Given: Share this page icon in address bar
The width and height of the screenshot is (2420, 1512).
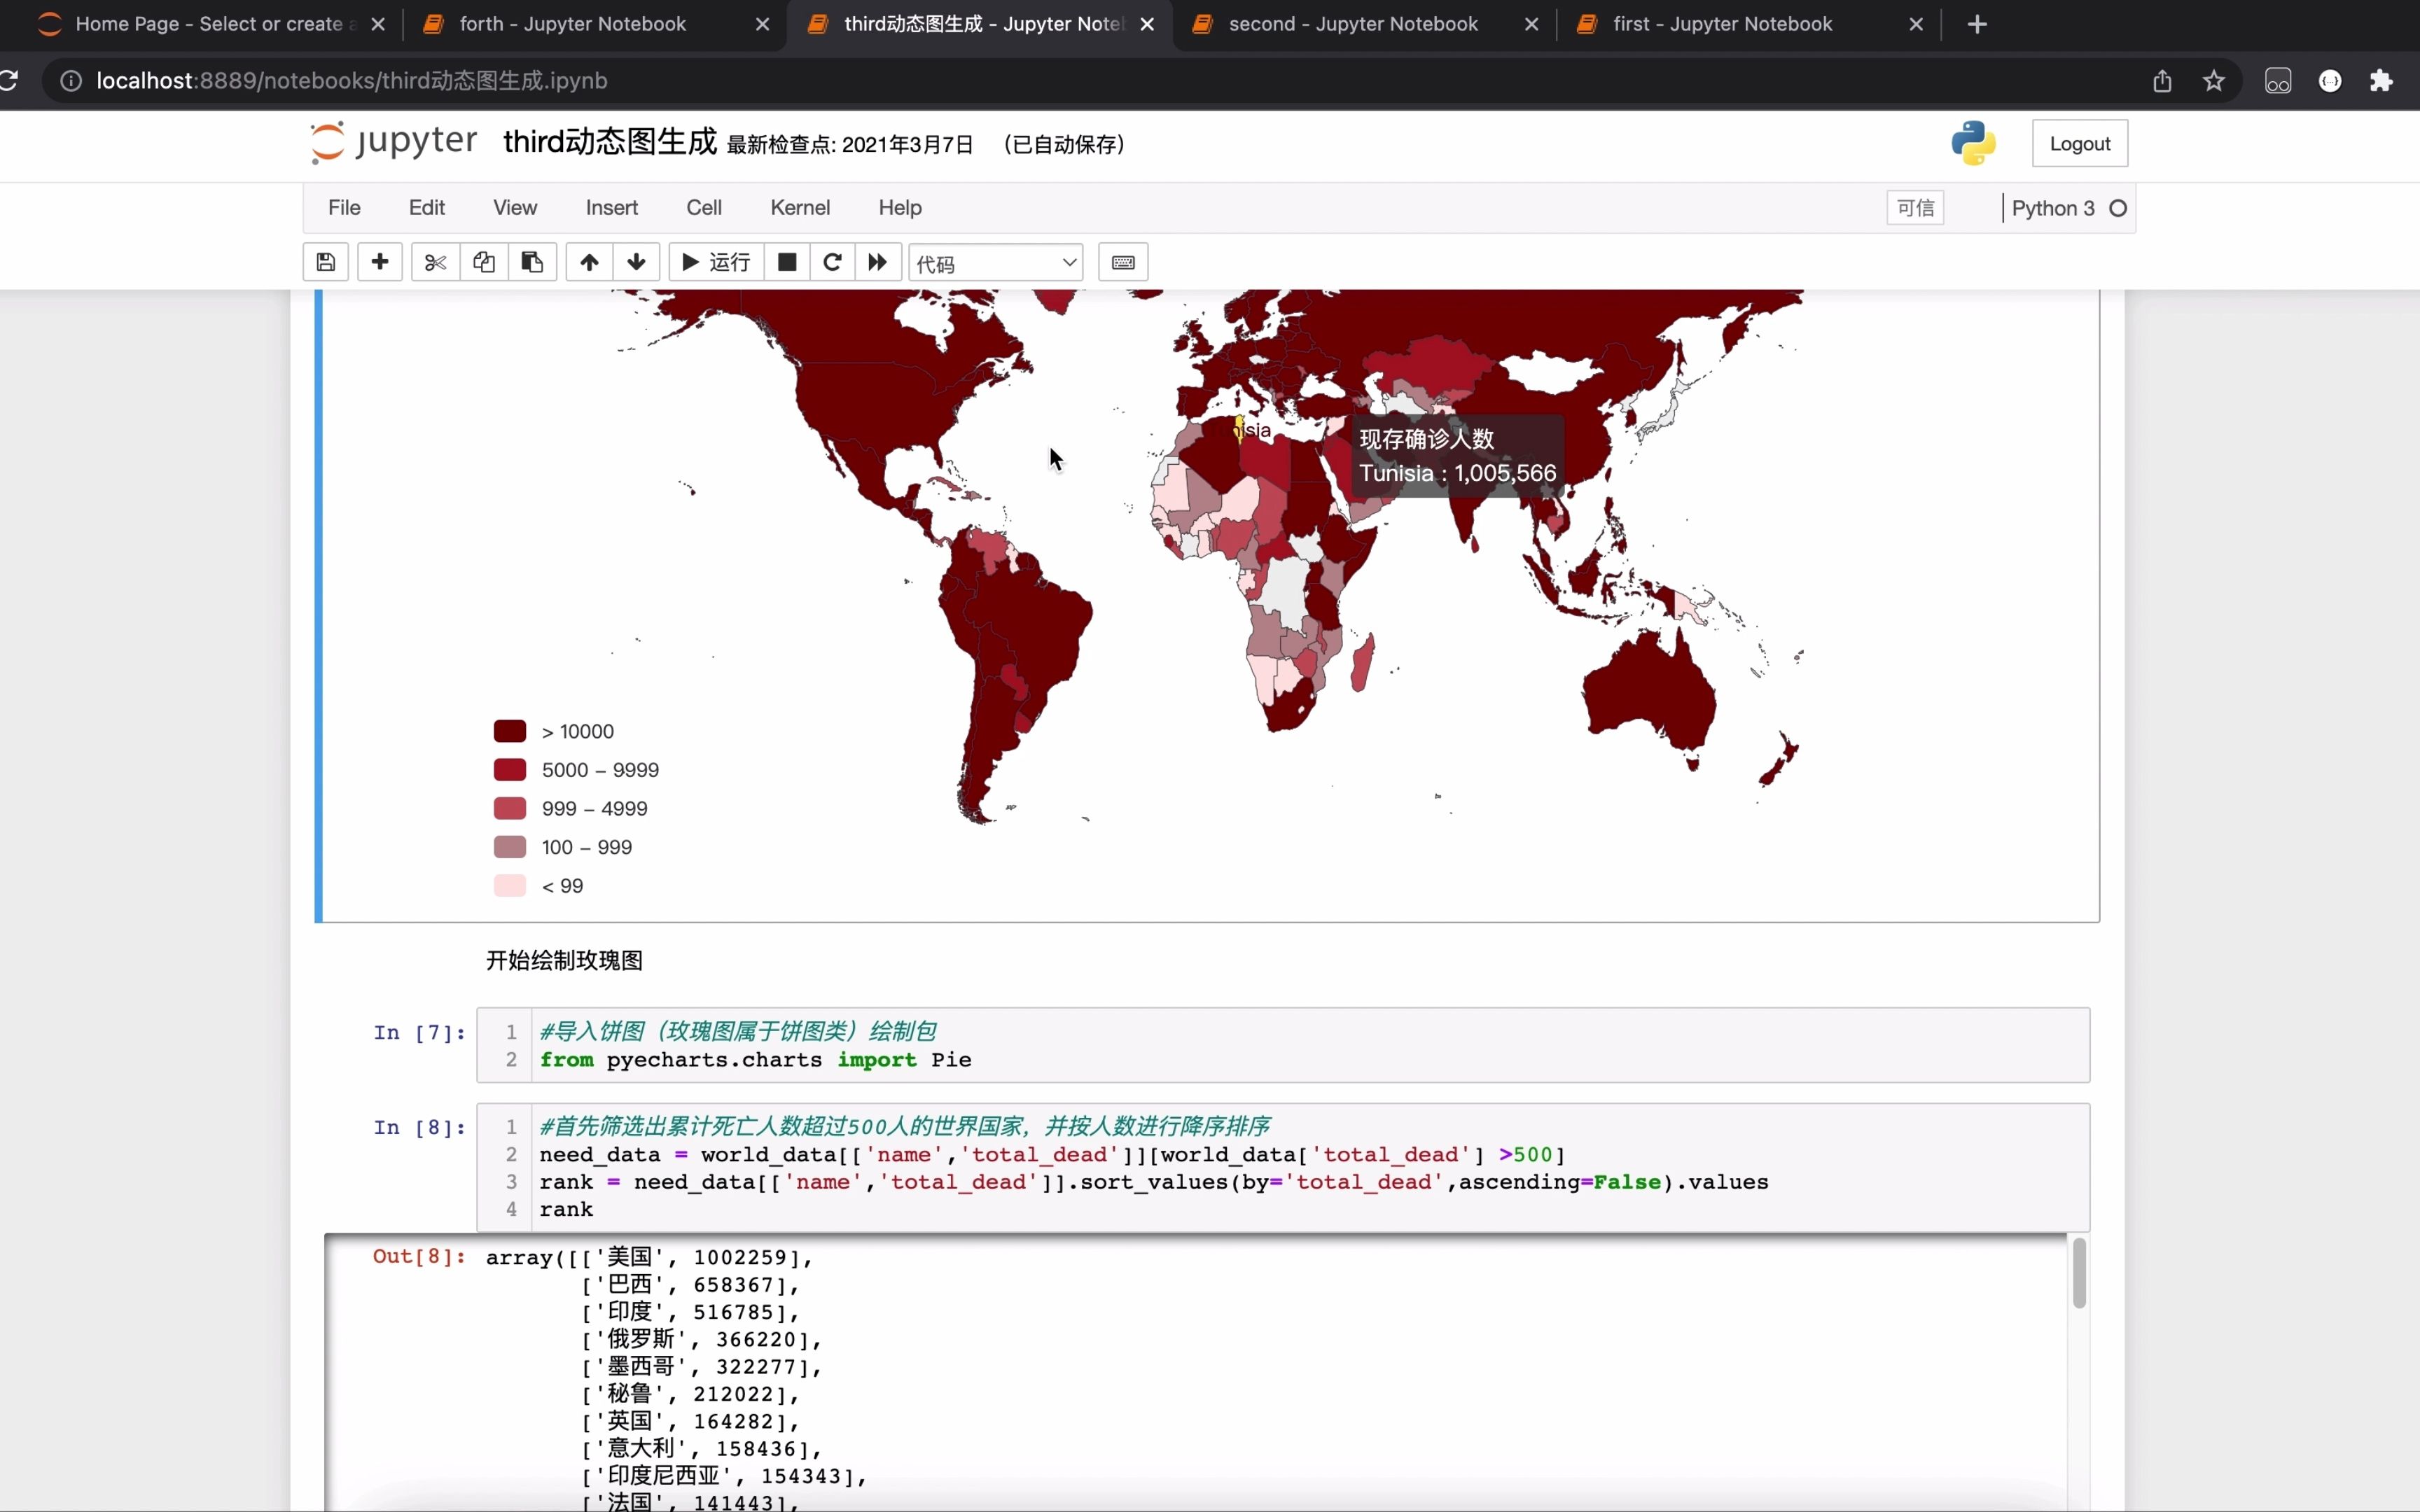Looking at the screenshot, I should [x=2162, y=80].
